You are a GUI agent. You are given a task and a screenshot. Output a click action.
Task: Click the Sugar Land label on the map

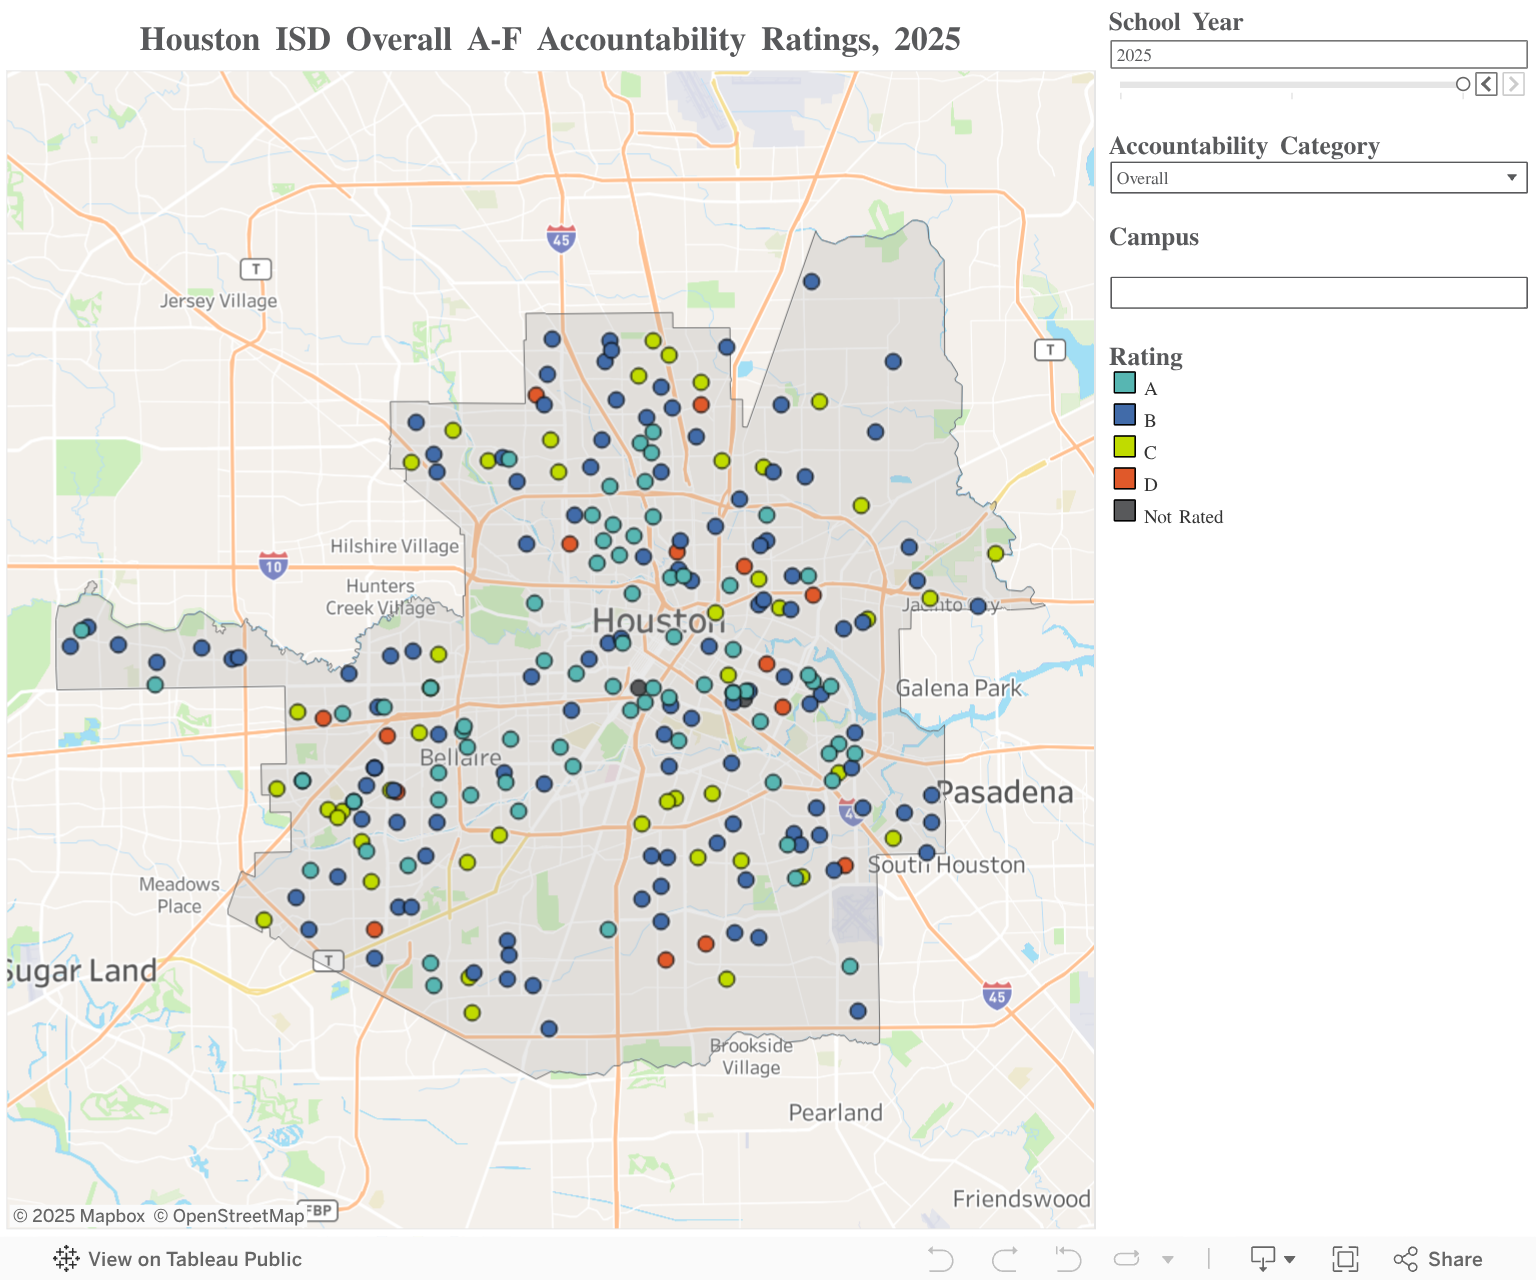point(82,971)
